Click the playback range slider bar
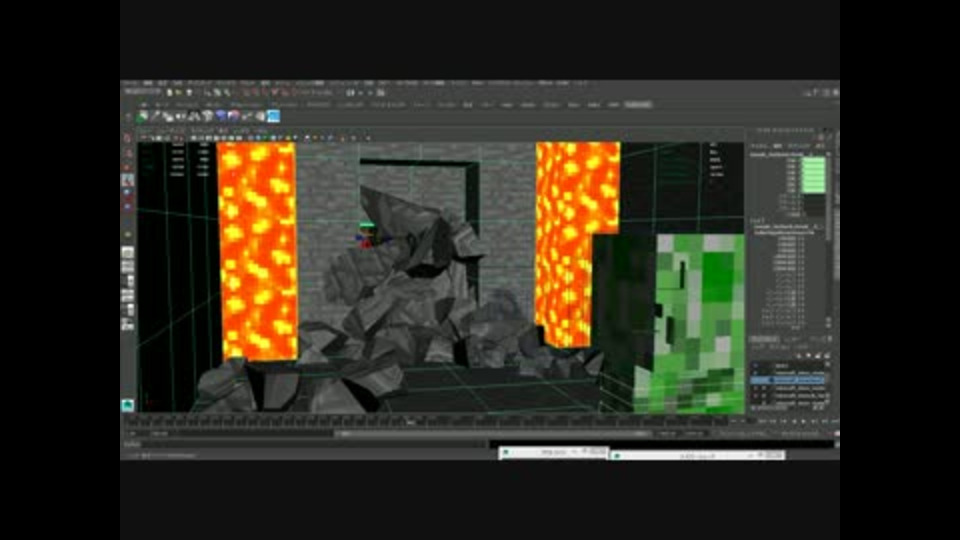The image size is (960, 540). tap(493, 433)
